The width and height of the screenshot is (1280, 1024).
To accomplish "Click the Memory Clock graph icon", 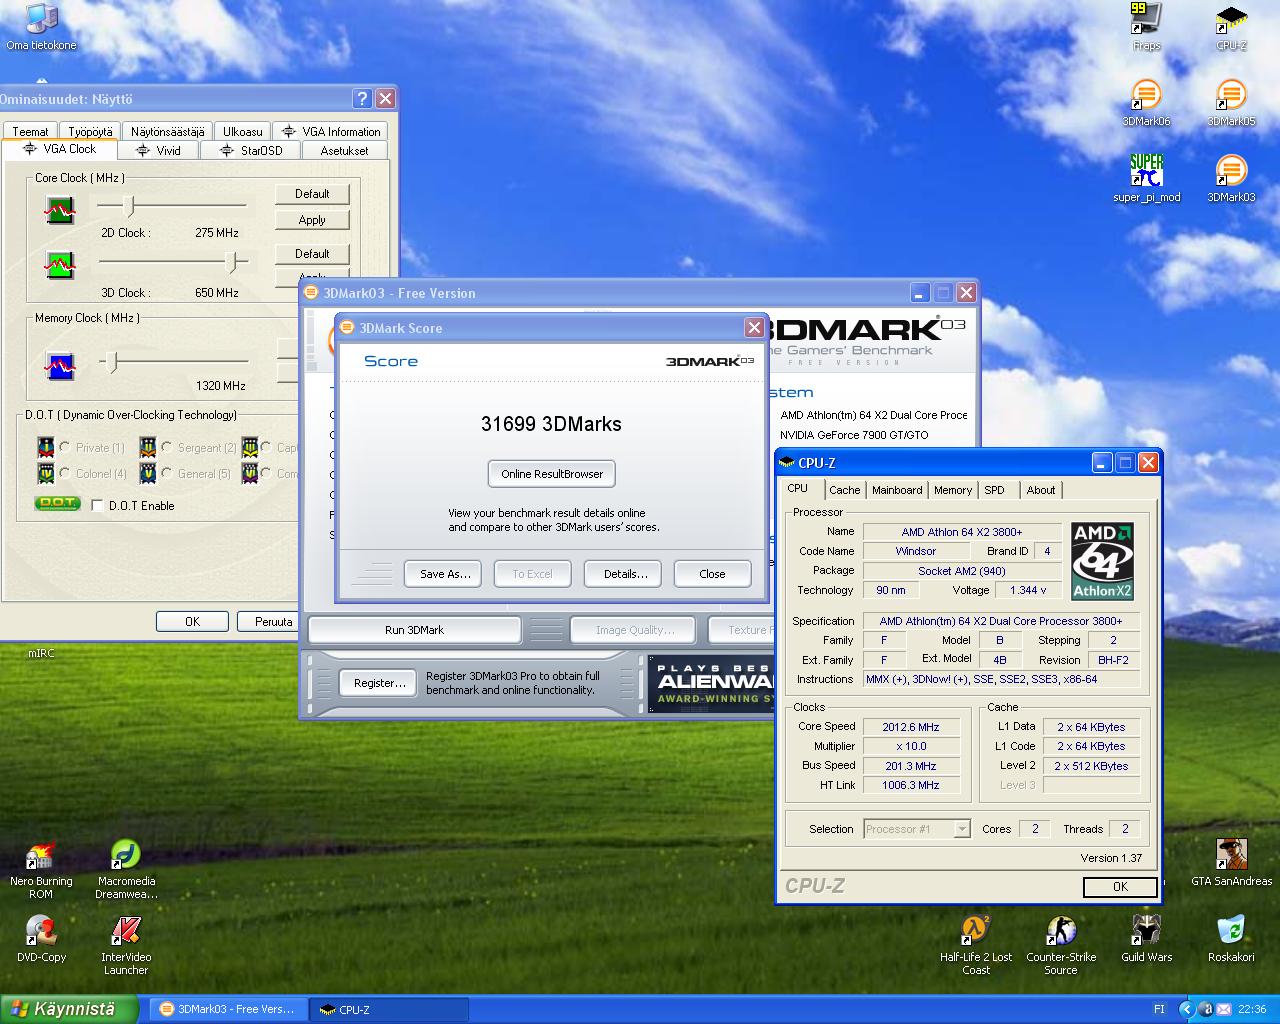I will tap(60, 366).
